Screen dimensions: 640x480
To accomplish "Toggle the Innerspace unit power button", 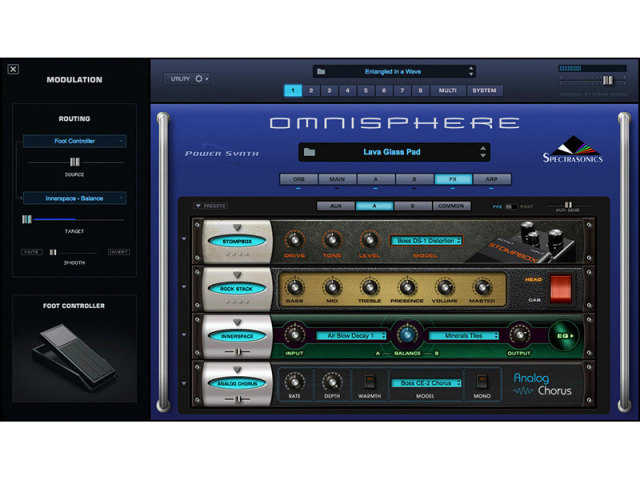I will point(237,336).
